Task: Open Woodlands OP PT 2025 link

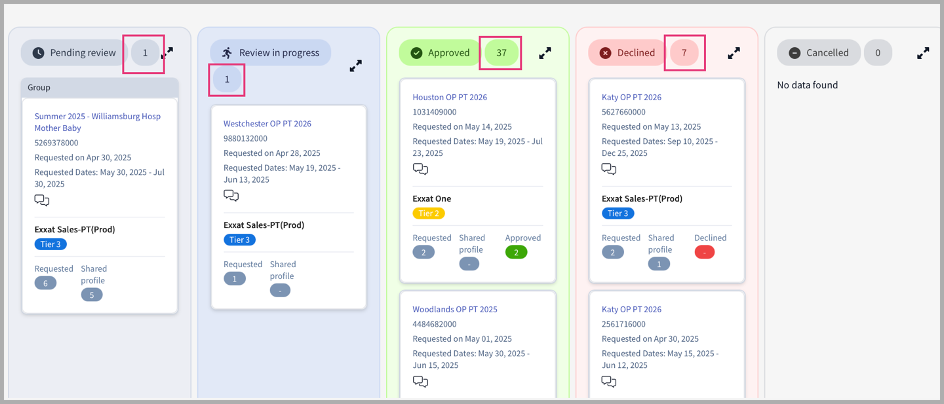Action: [x=455, y=309]
